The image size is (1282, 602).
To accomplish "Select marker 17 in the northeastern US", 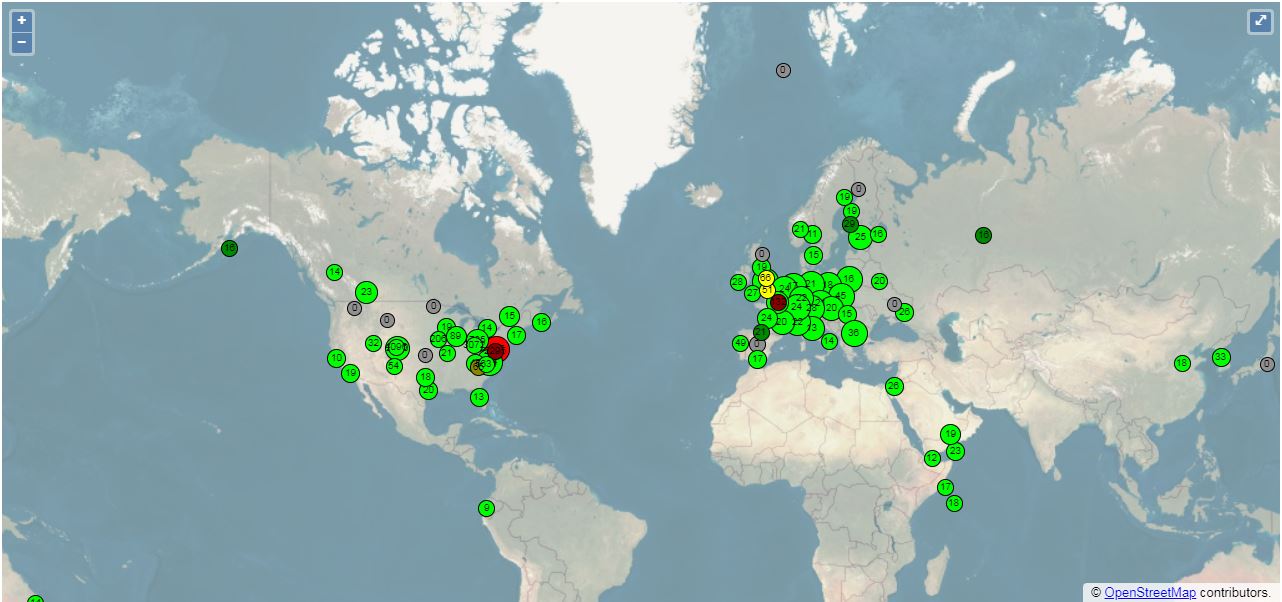I will (x=516, y=335).
